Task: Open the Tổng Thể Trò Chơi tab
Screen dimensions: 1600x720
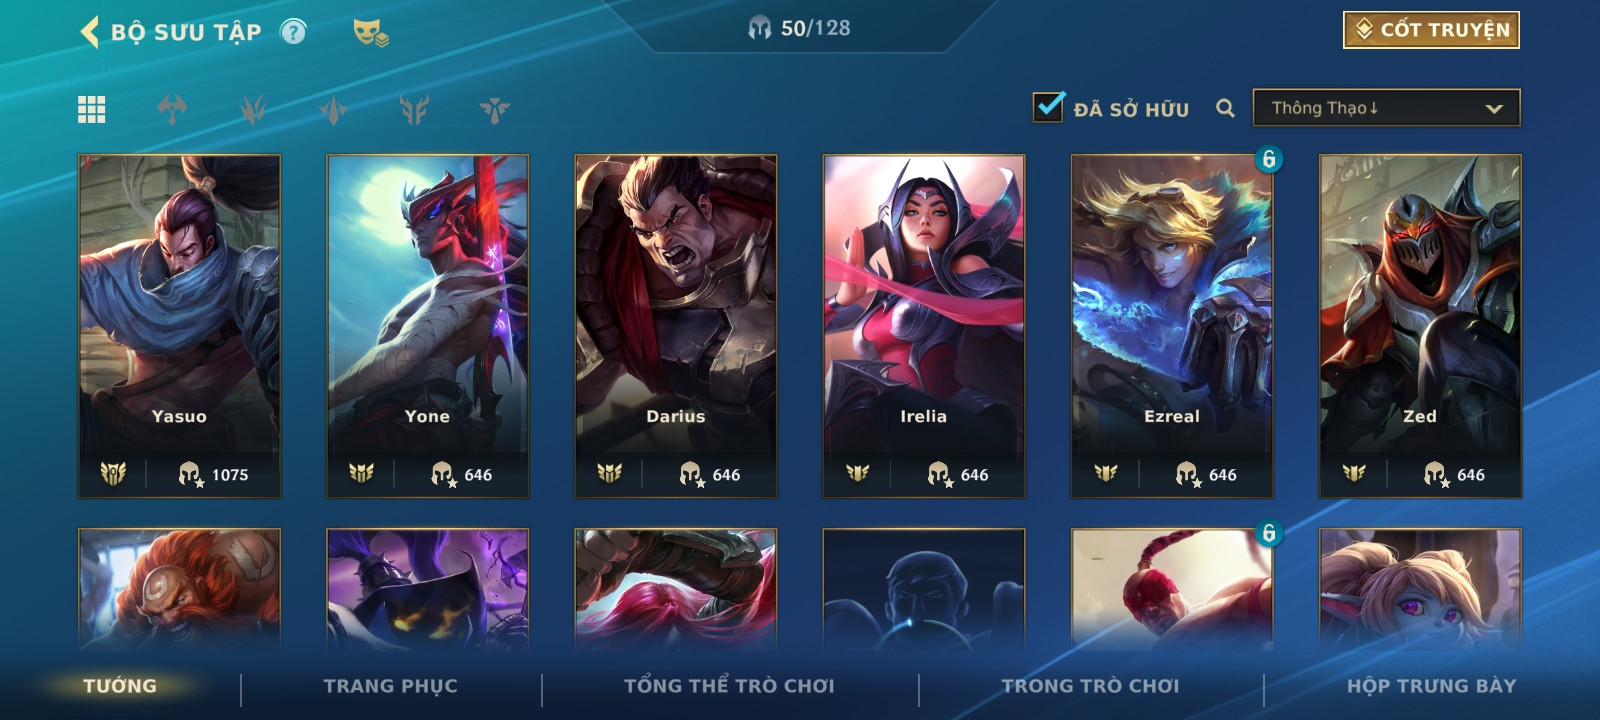Action: 729,686
